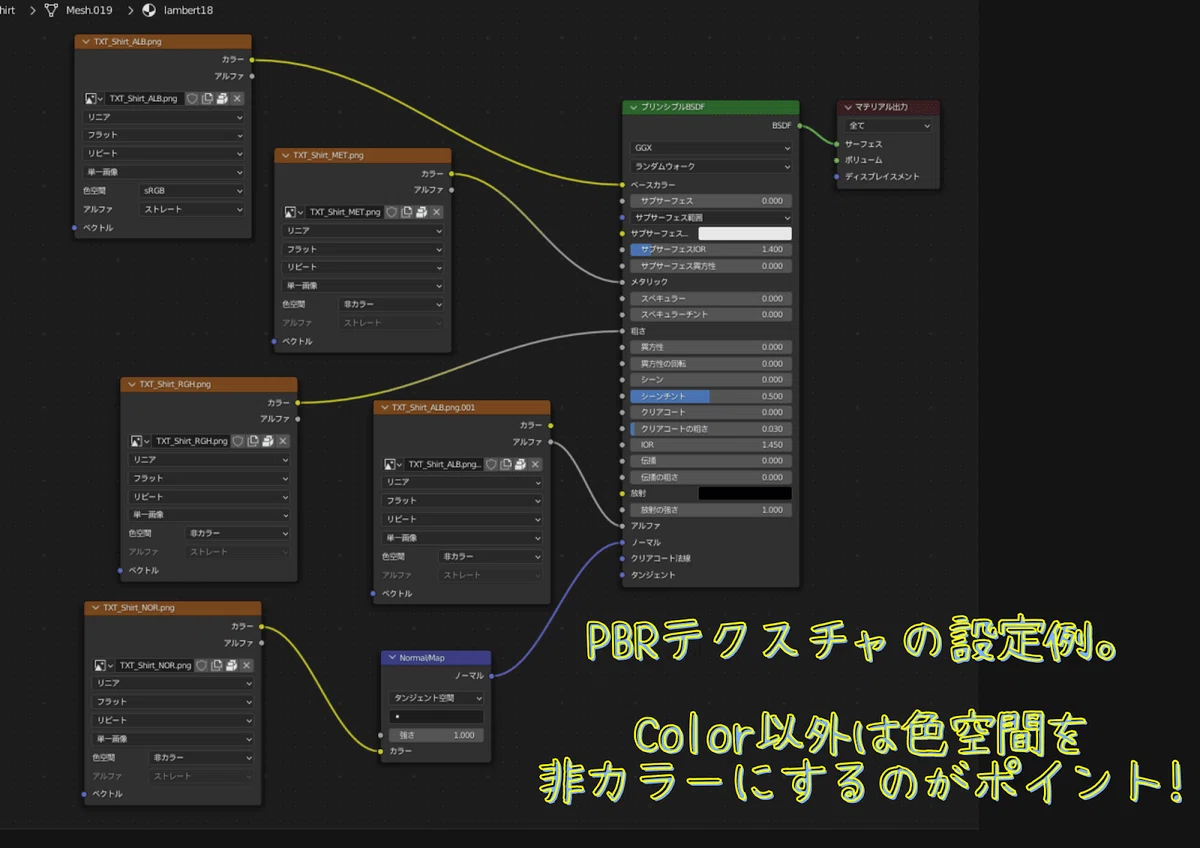Collapse the プリンシプルBSDF node header arrow
Image resolution: width=1200 pixels, height=848 pixels.
[x=632, y=107]
